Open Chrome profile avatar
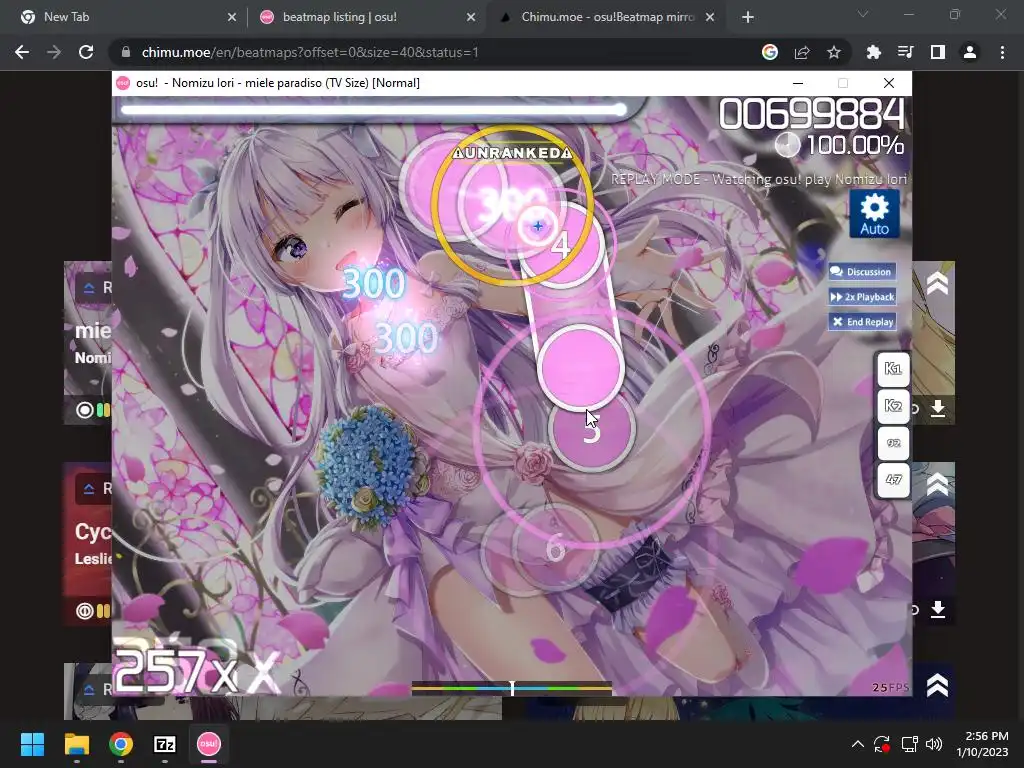This screenshot has width=1024, height=768. point(970,52)
